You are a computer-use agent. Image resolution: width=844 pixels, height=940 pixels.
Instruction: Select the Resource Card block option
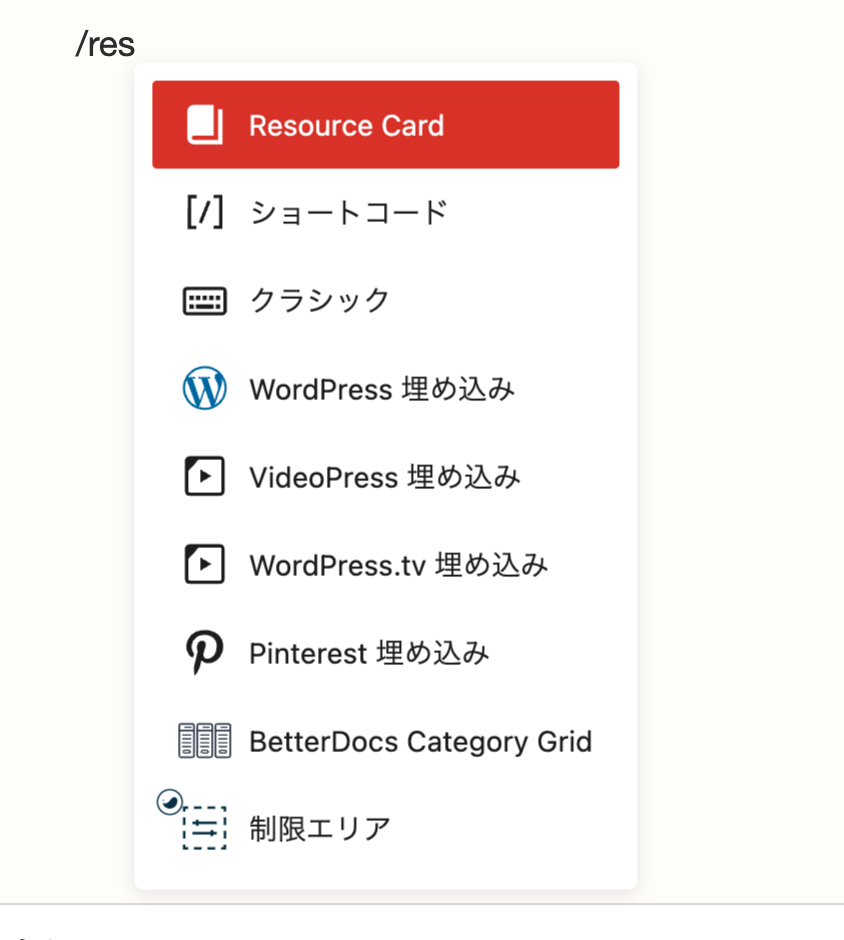coord(385,125)
